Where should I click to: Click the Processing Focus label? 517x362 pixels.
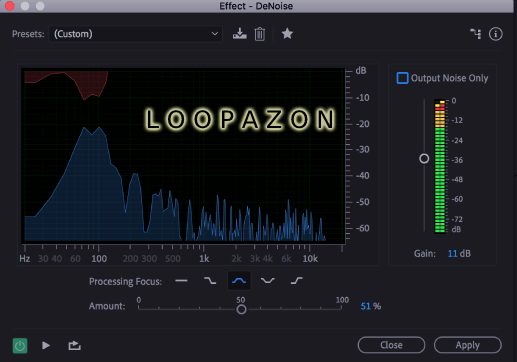pyautogui.click(x=125, y=282)
